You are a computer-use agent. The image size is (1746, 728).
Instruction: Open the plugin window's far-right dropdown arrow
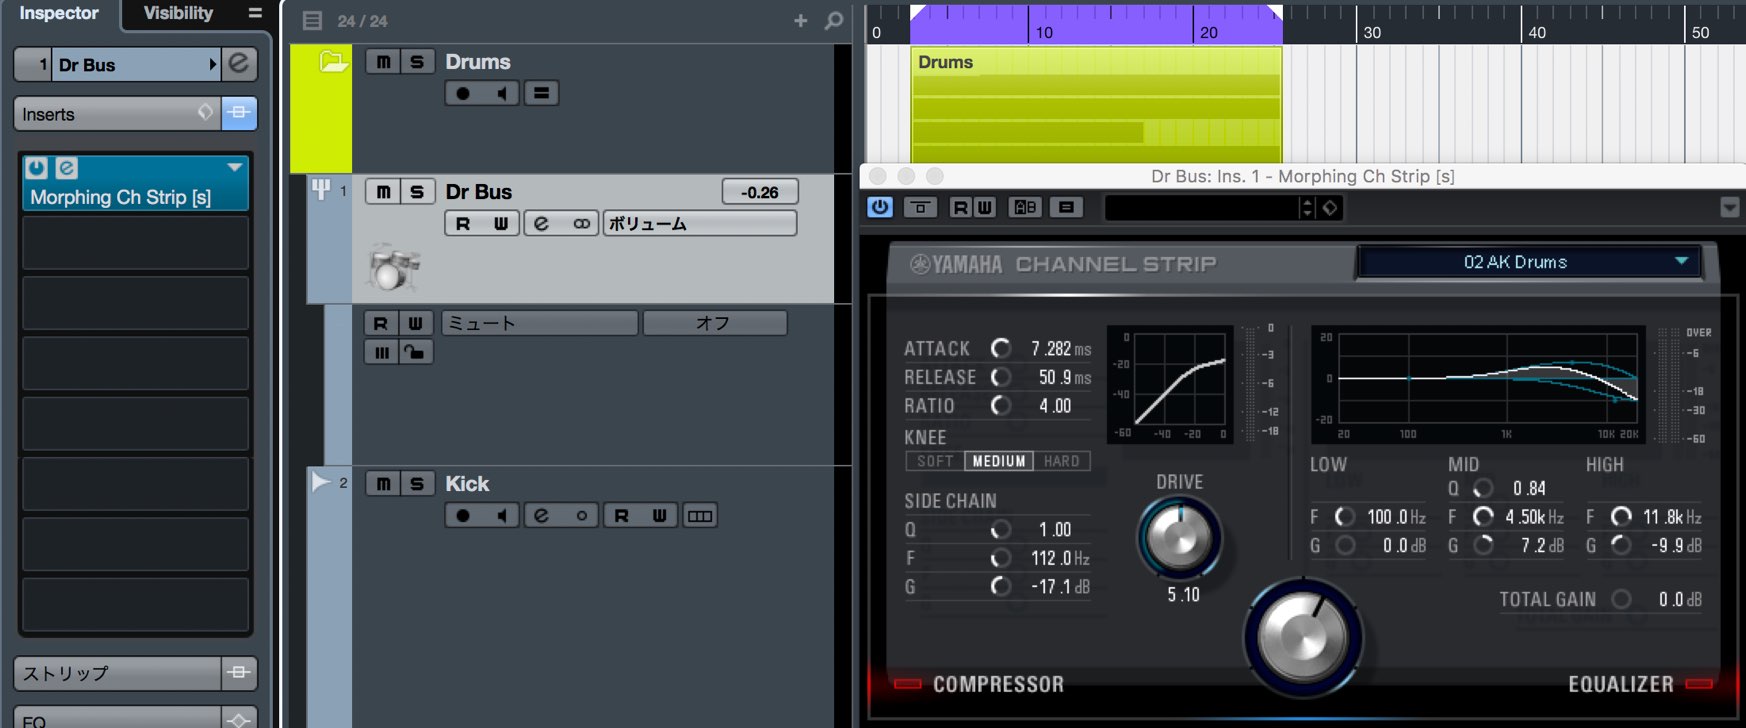click(x=1730, y=207)
